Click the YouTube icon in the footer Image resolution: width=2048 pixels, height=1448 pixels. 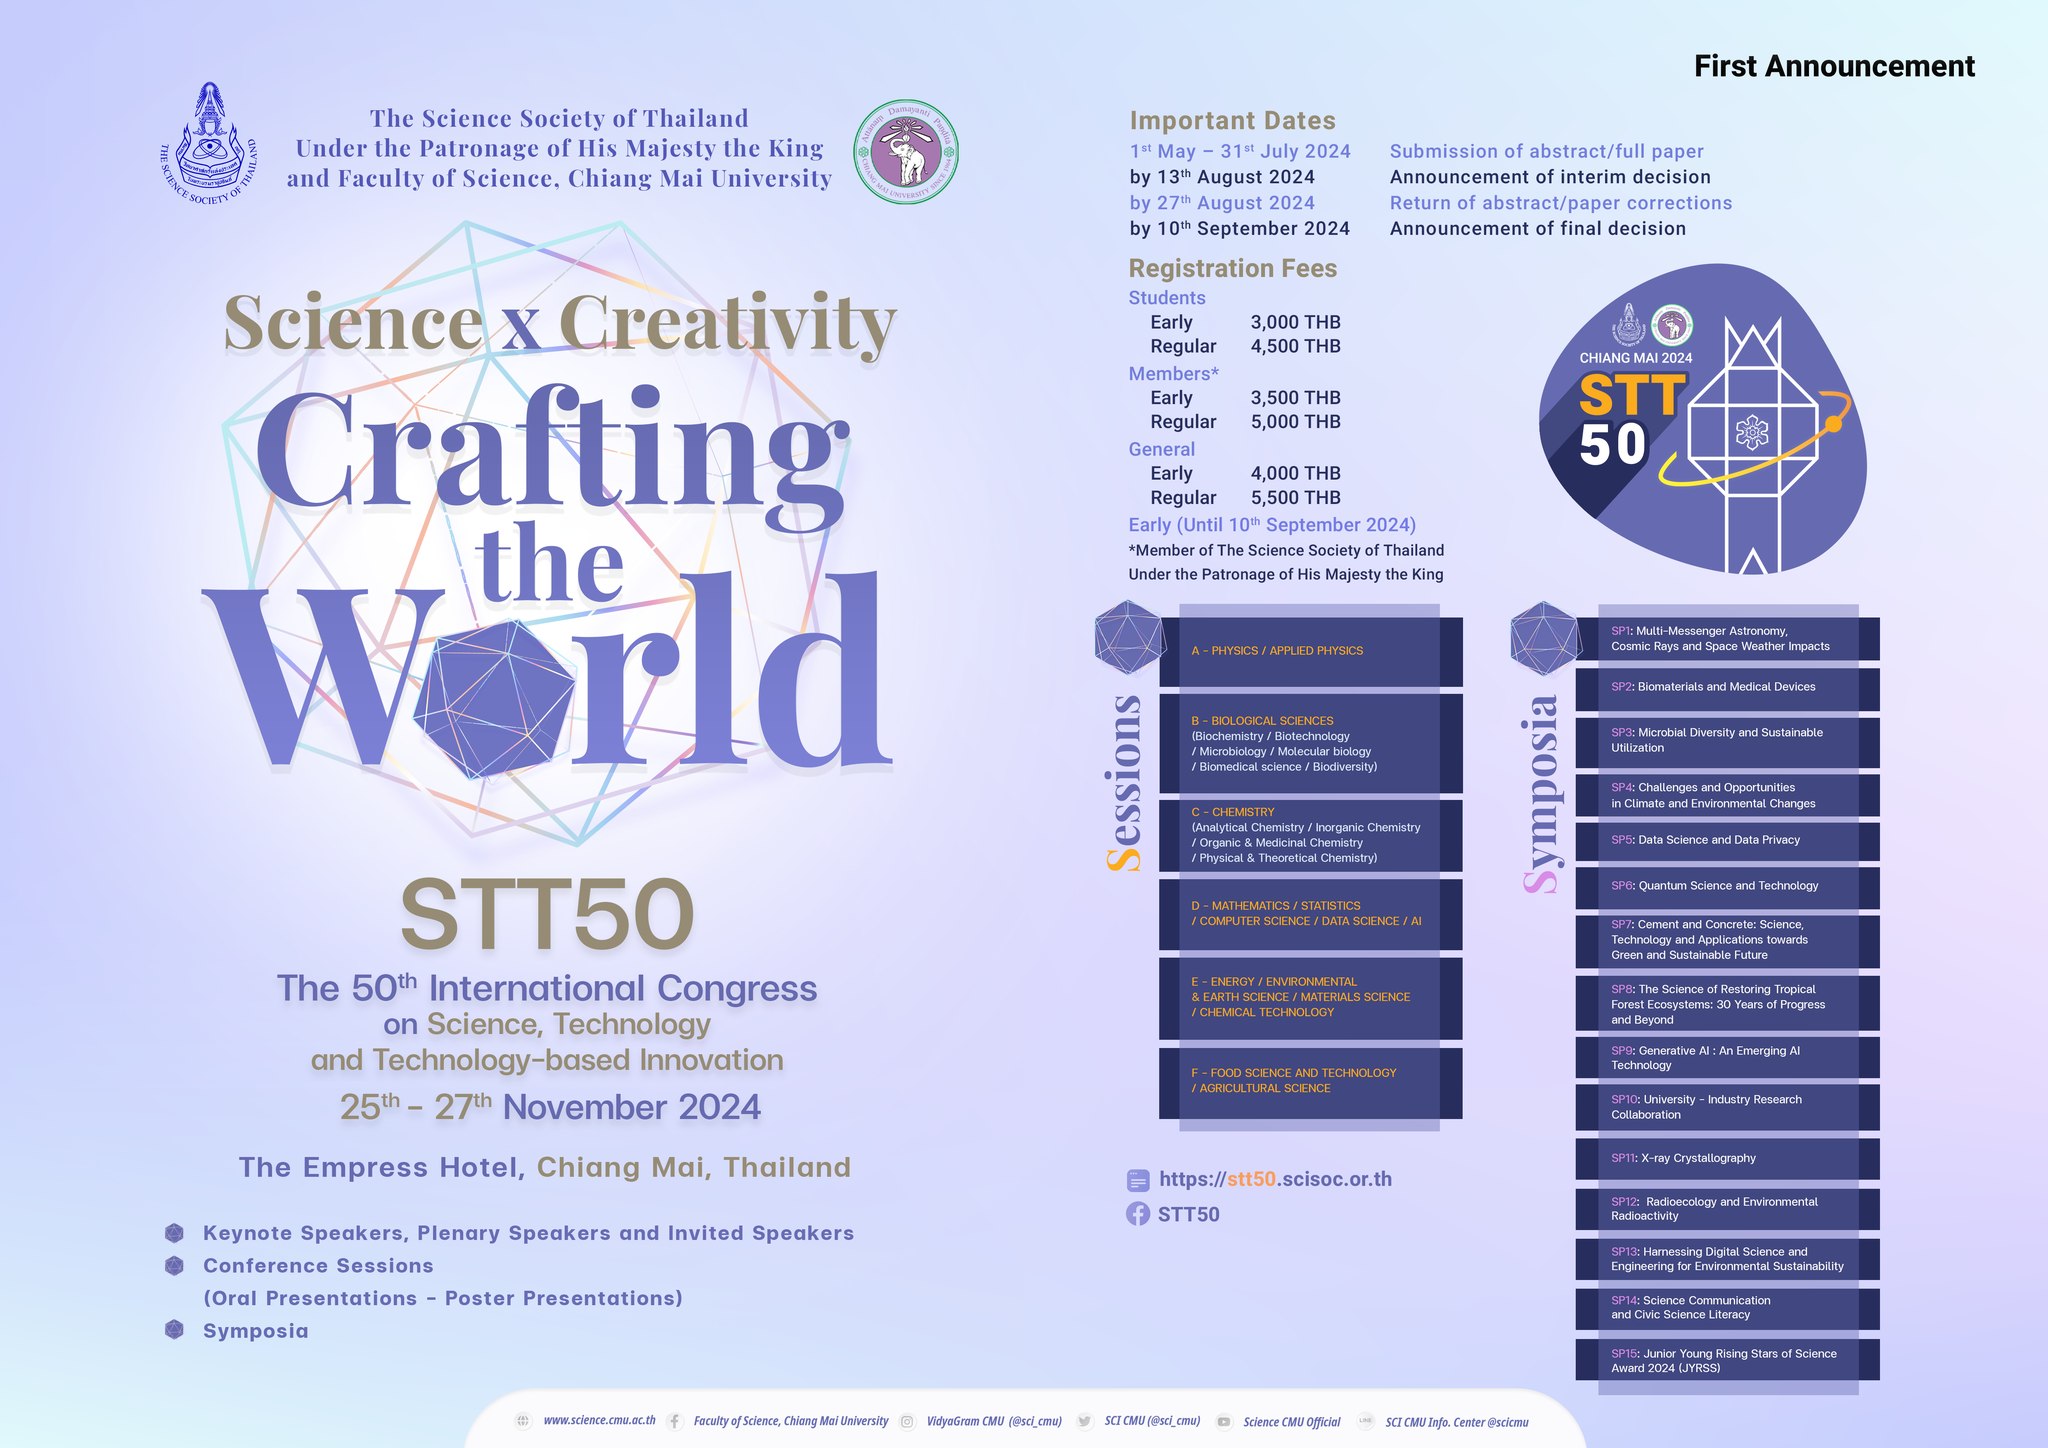(x=1223, y=1421)
